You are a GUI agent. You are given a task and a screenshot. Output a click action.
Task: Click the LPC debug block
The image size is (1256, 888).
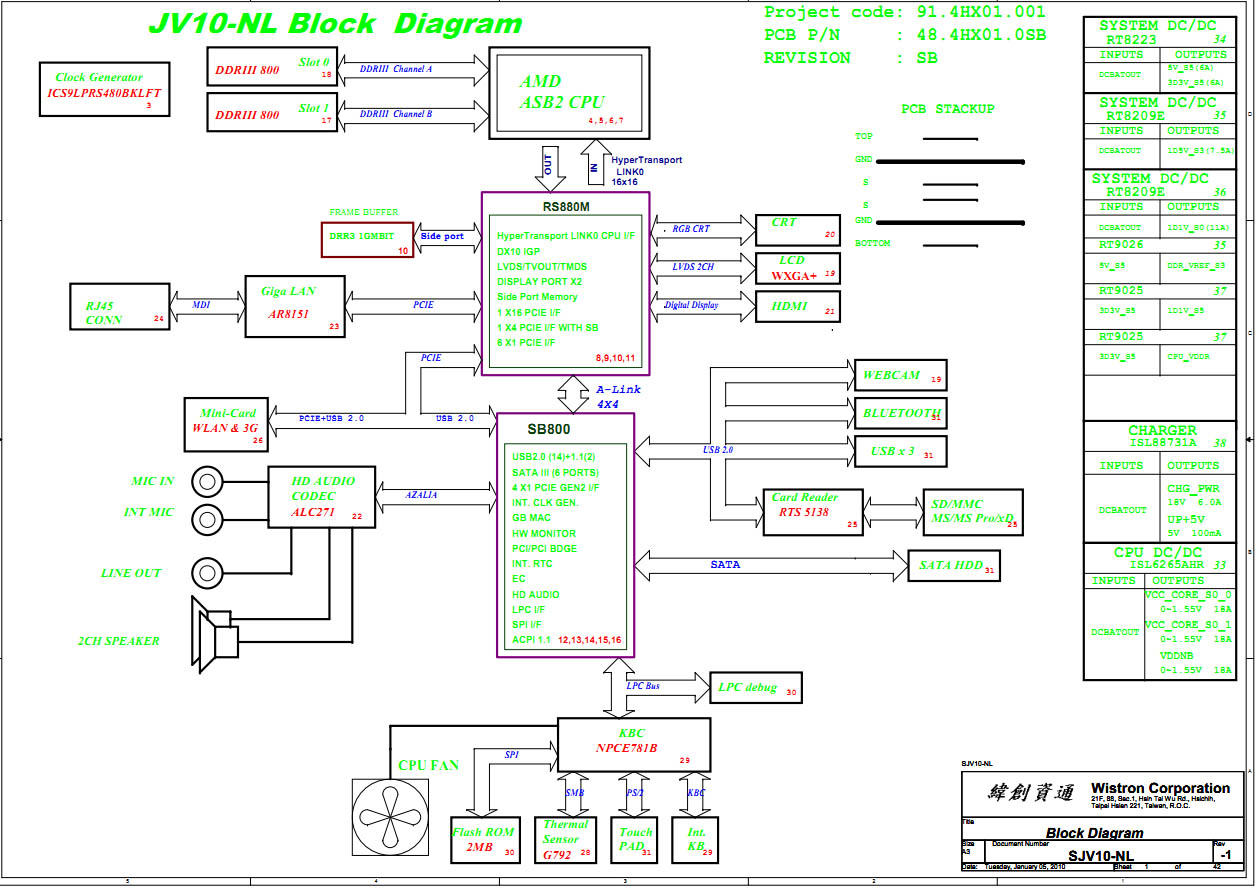tap(757, 688)
